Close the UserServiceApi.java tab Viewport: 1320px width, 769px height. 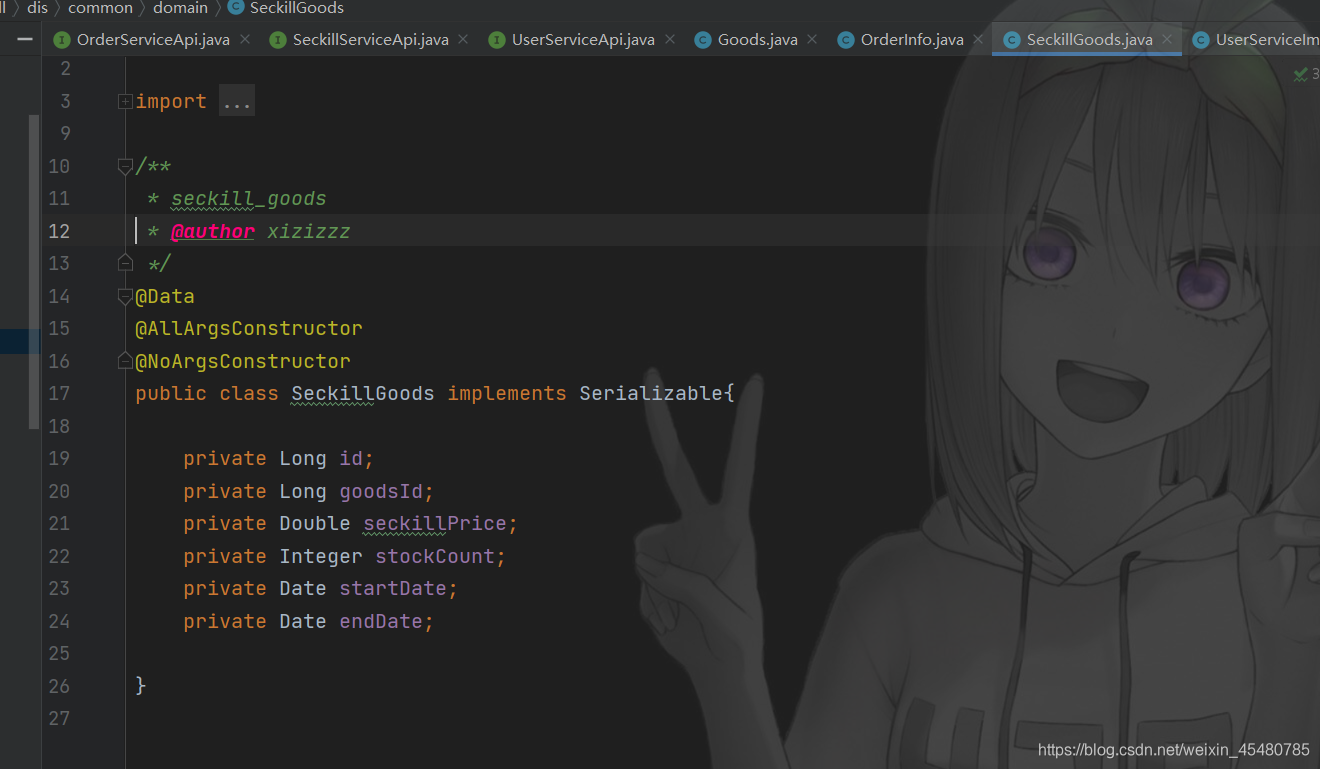coord(669,40)
